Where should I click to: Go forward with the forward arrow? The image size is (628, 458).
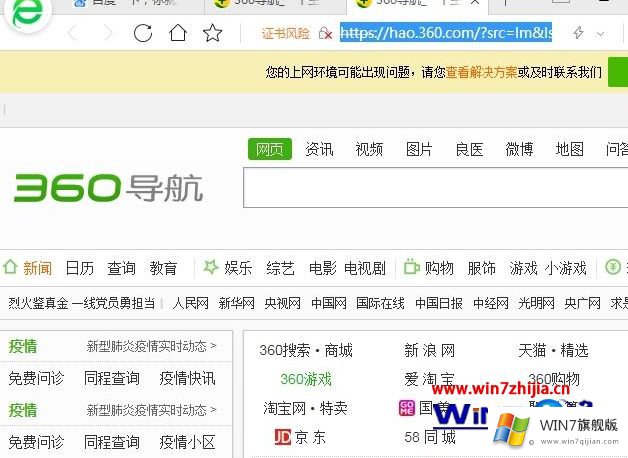click(x=107, y=33)
